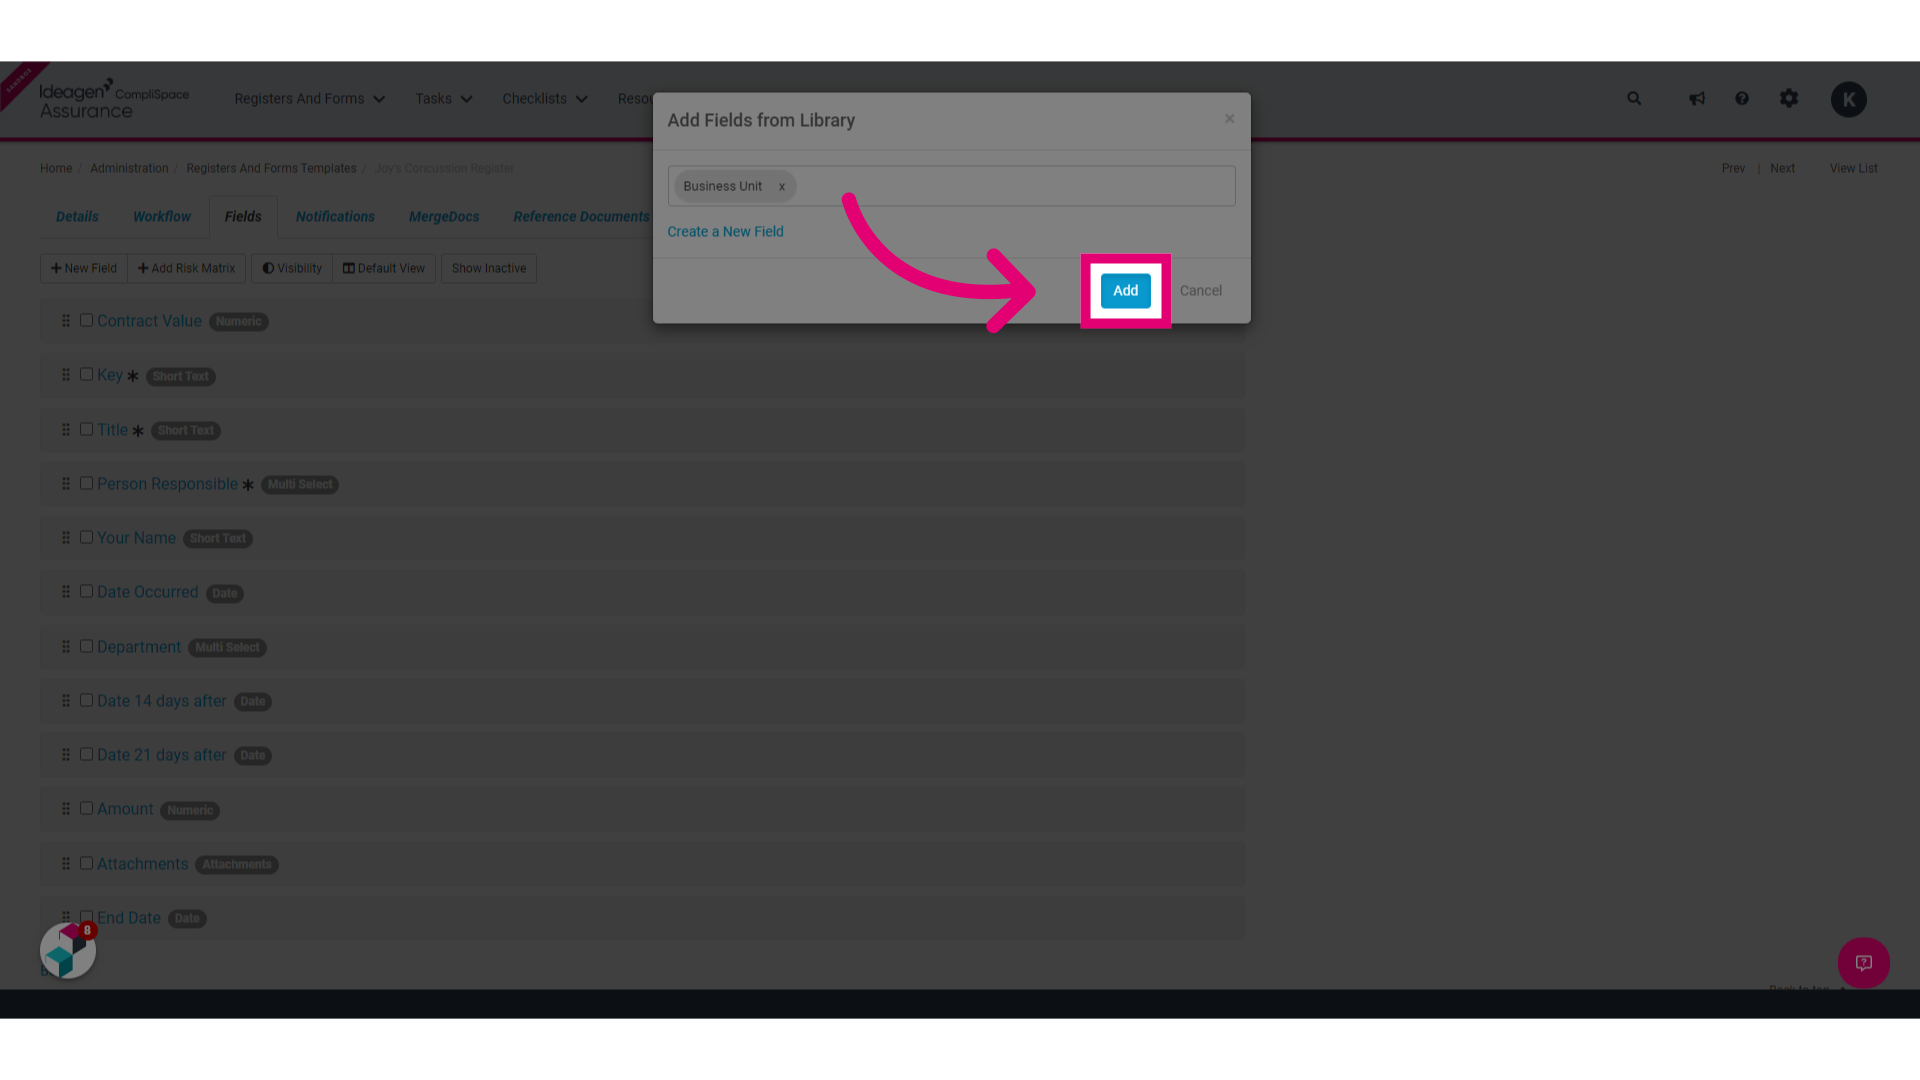Viewport: 1920px width, 1080px height.
Task: Grab drag handle of Key row
Action: pos(66,375)
